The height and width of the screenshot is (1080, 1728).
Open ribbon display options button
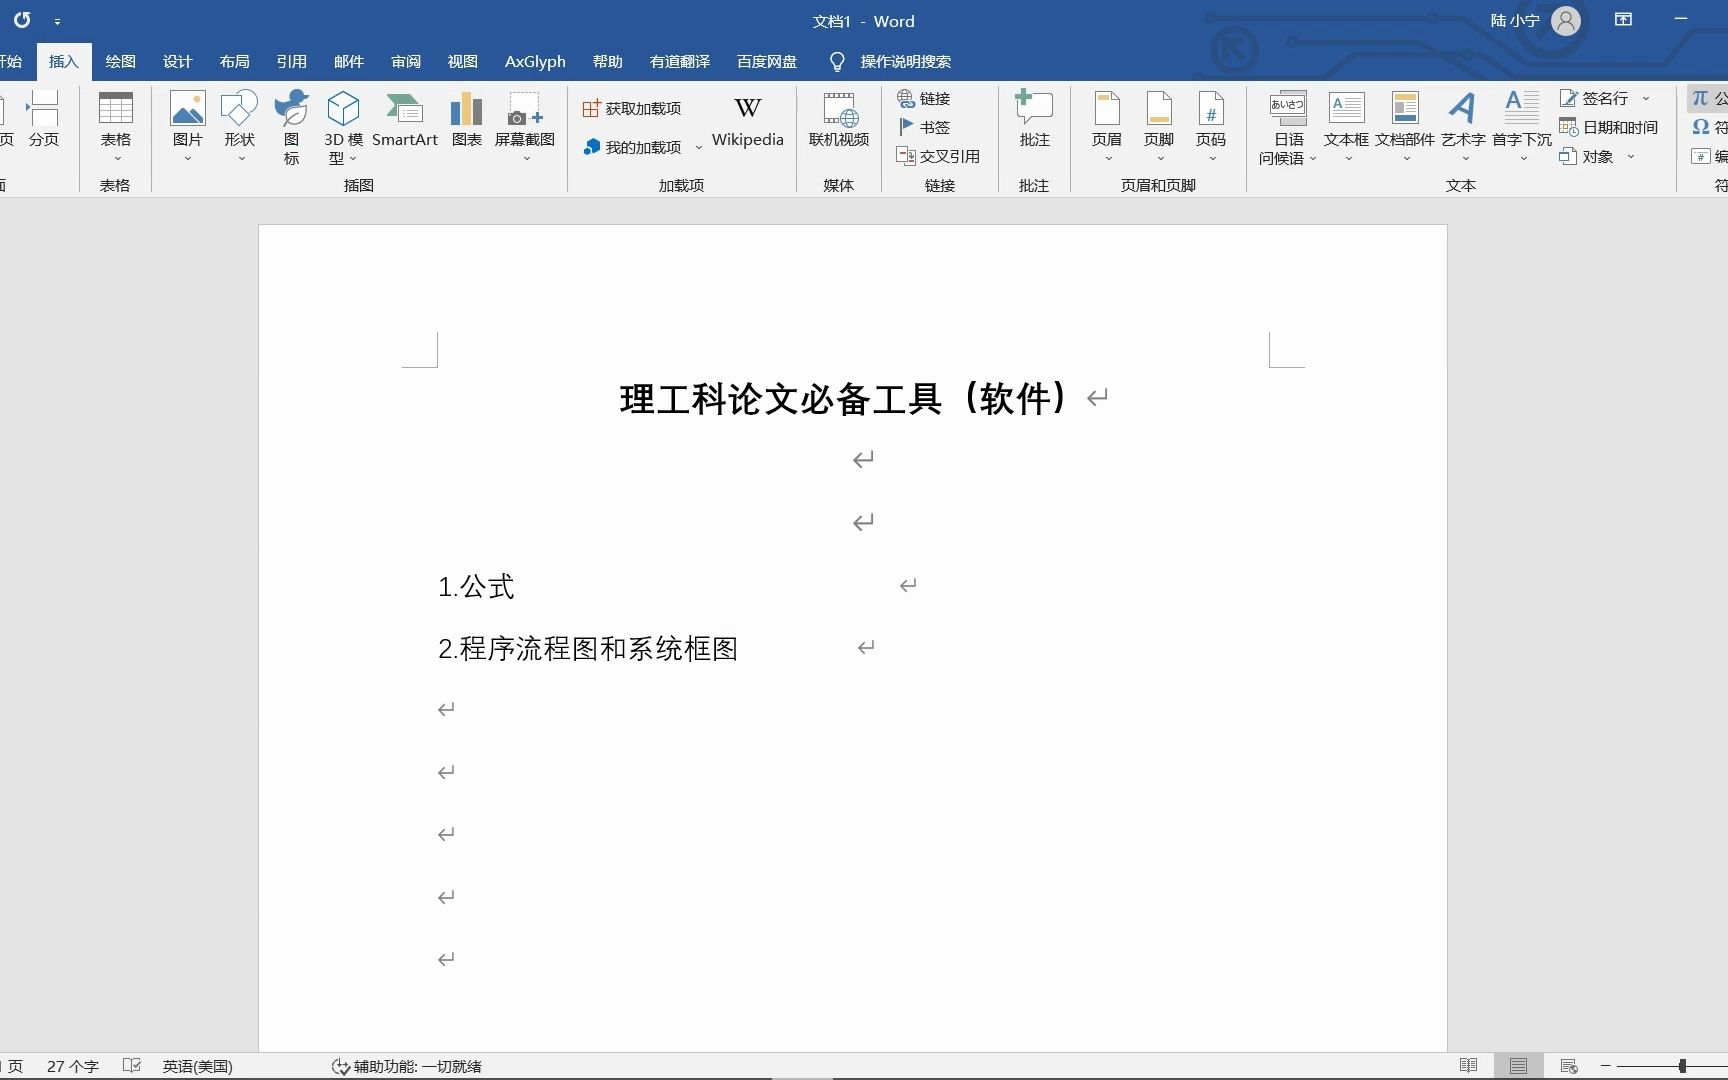point(1623,20)
